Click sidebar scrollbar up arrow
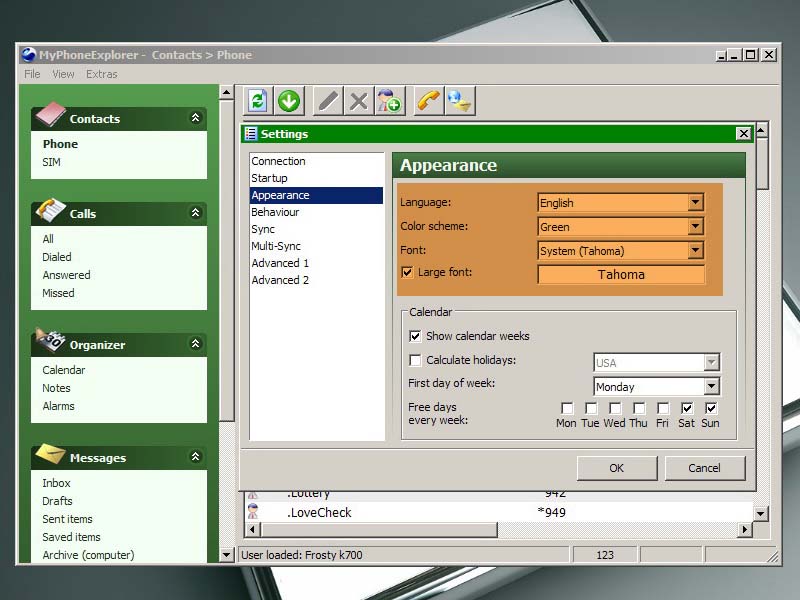This screenshot has height=600, width=800. 227,92
